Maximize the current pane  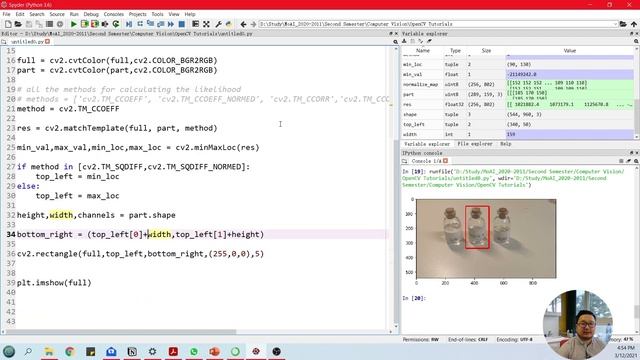coord(196,24)
